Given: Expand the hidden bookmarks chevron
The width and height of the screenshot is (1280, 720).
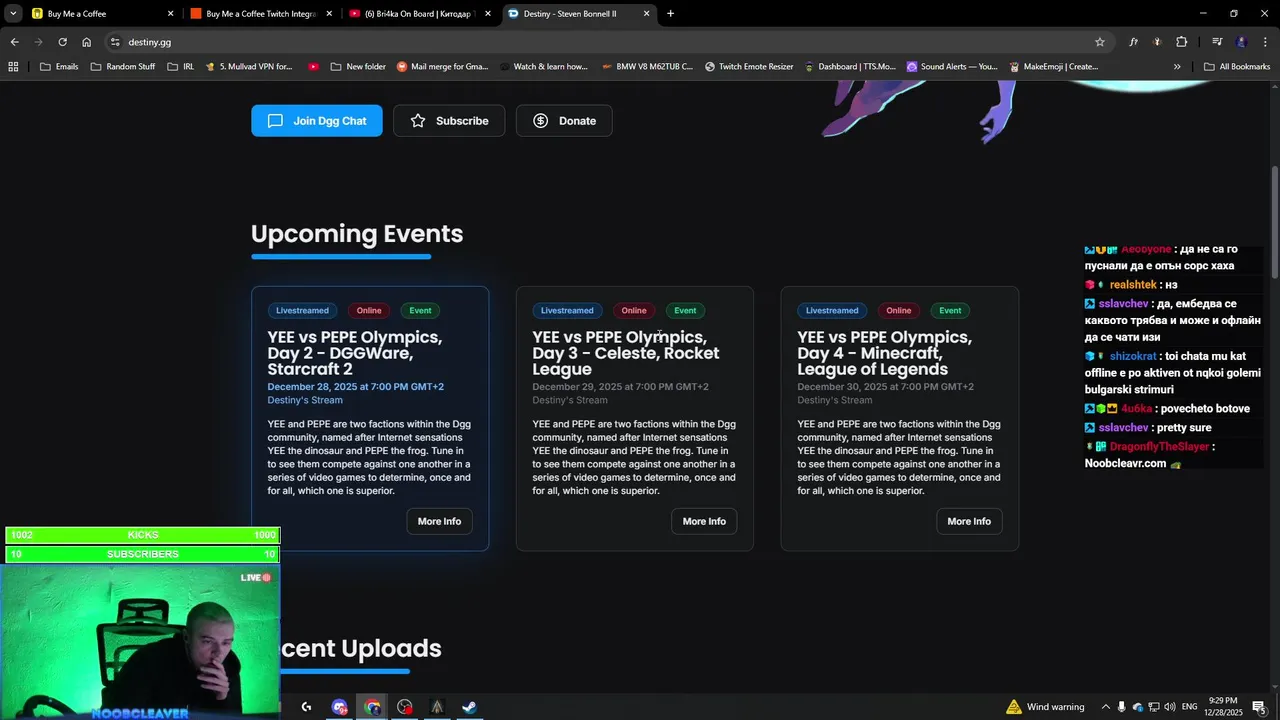Looking at the screenshot, I should [1177, 67].
